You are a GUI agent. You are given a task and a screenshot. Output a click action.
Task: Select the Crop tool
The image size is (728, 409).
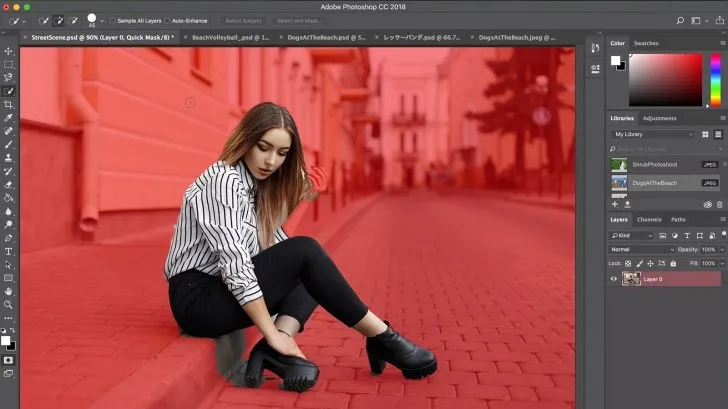(x=9, y=104)
